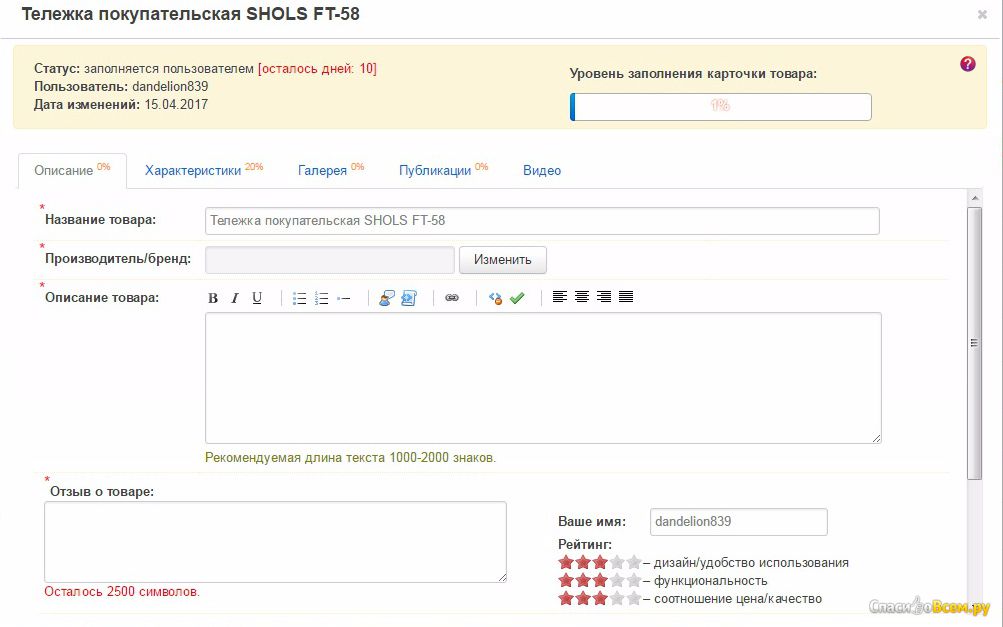
Task: Click the blue scroll document icon
Action: tap(409, 298)
